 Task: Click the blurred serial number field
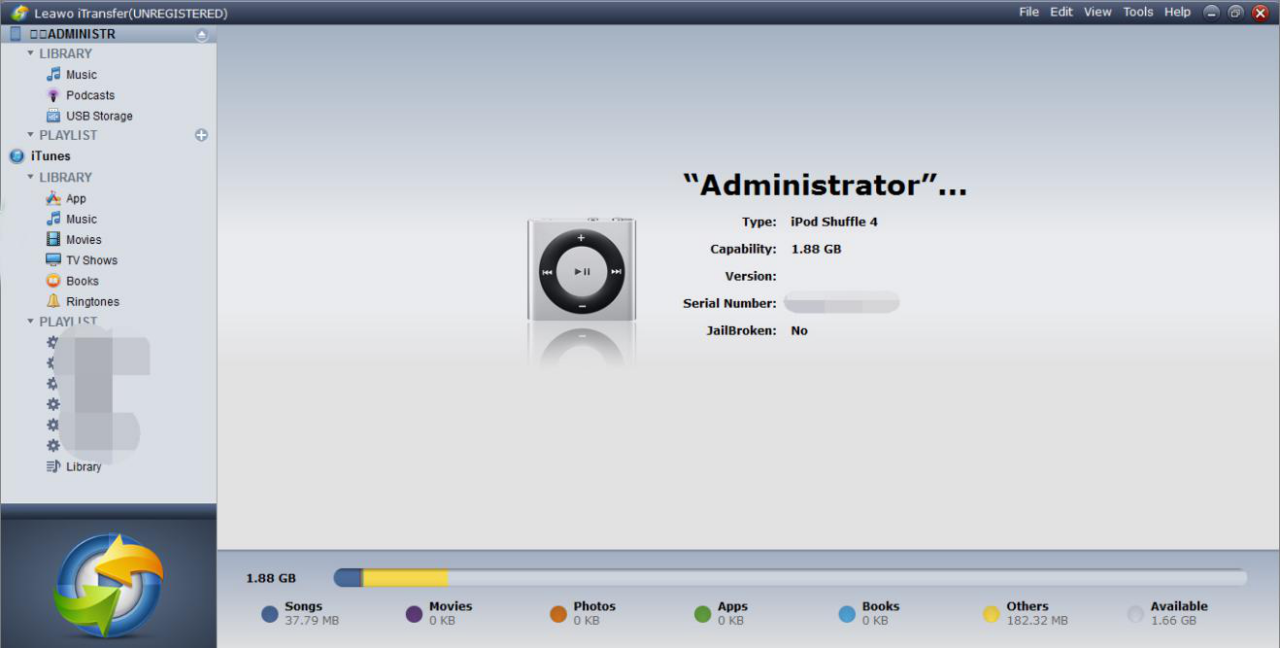pyautogui.click(x=842, y=302)
